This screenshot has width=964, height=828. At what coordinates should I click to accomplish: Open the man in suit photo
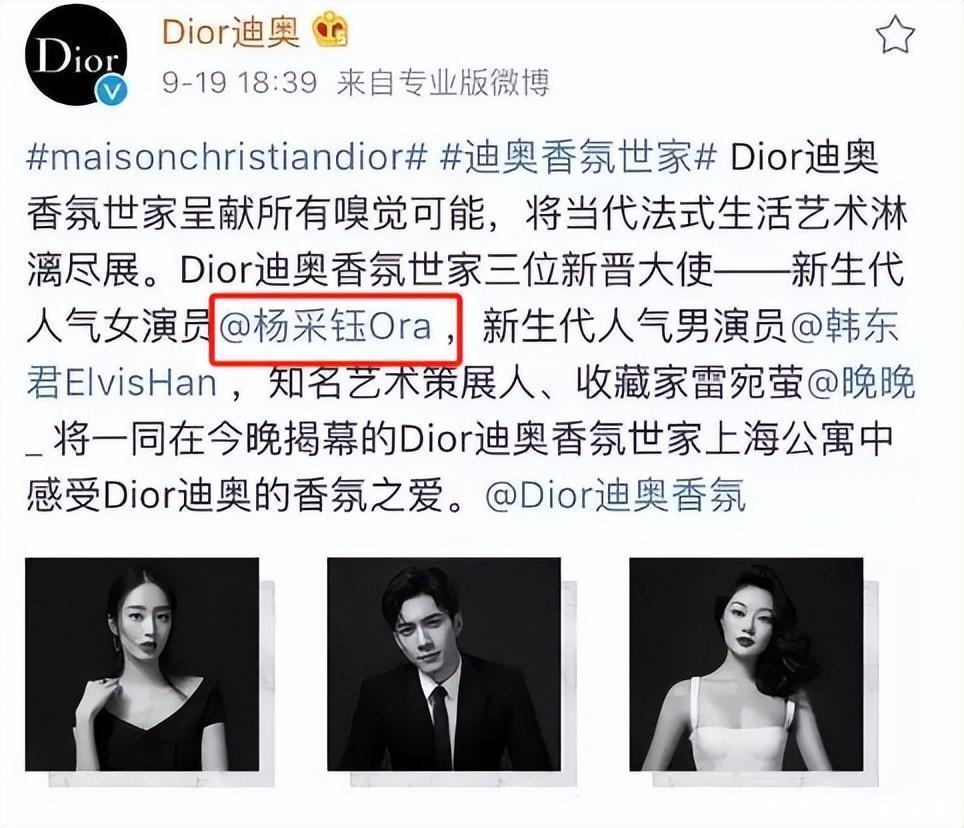(444, 664)
